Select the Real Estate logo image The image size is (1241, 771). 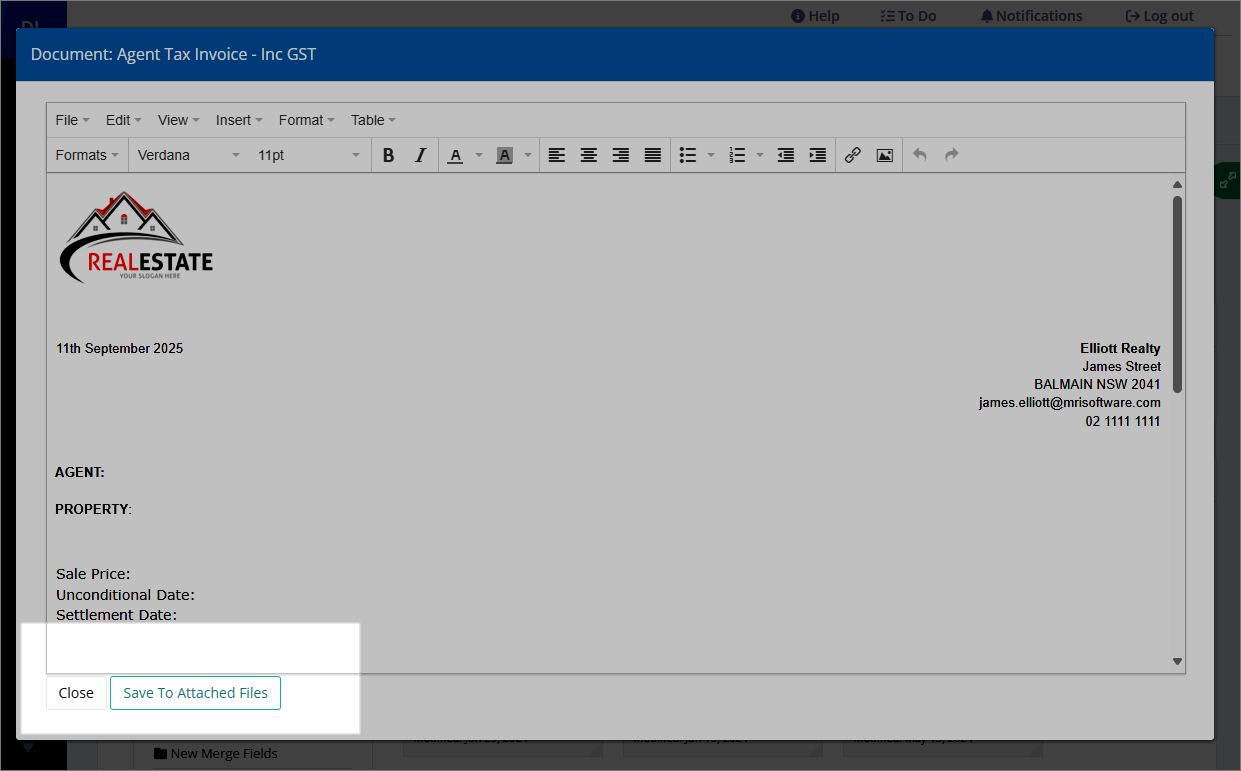[x=136, y=236]
